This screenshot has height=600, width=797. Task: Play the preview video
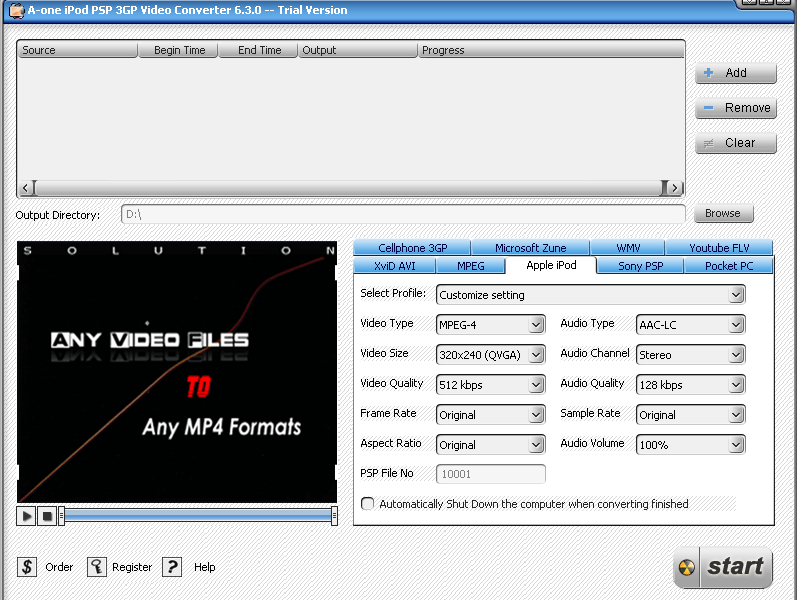pyautogui.click(x=26, y=516)
